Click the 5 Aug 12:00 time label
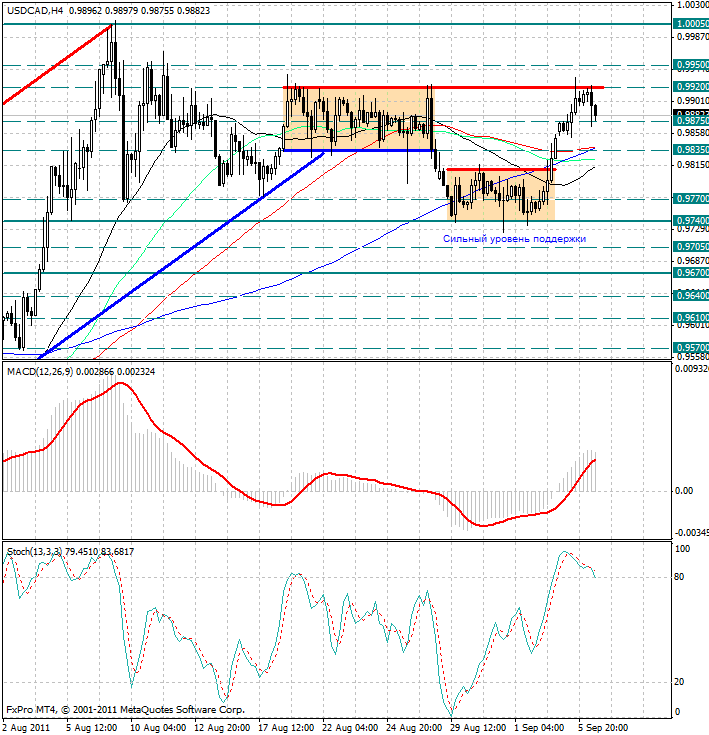Viewport: 709px width, 735px height. pos(92,728)
